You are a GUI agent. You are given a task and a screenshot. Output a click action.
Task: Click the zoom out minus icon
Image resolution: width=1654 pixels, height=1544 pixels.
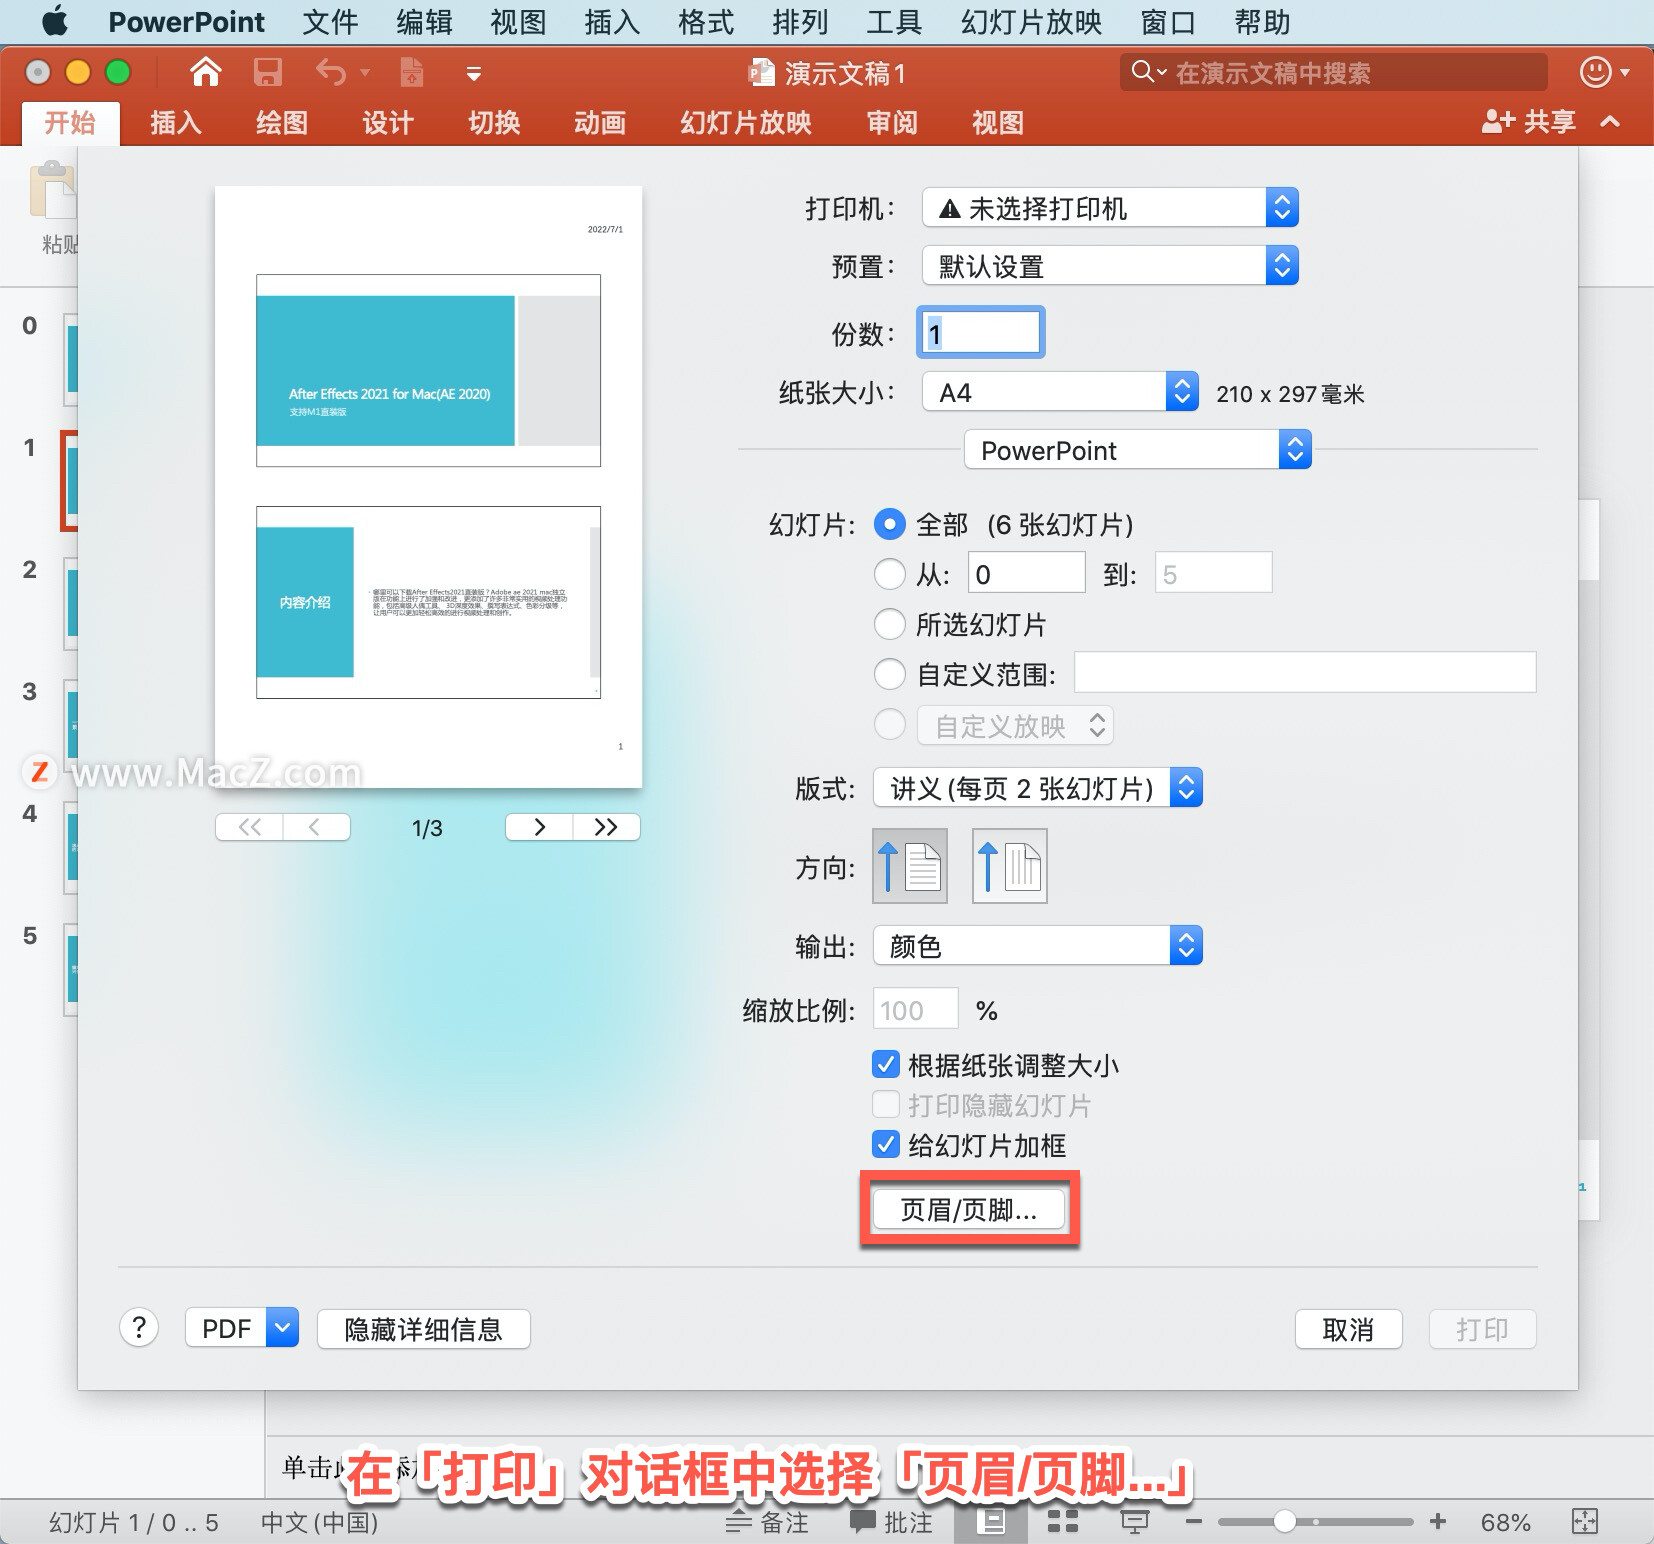[1193, 1522]
